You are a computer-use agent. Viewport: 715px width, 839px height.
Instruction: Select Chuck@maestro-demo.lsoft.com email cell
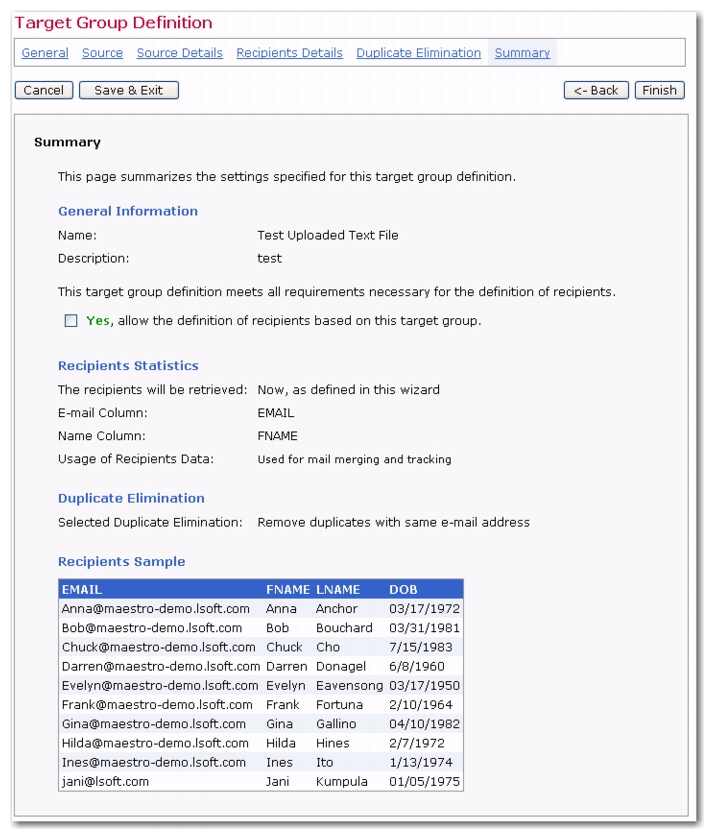[158, 647]
